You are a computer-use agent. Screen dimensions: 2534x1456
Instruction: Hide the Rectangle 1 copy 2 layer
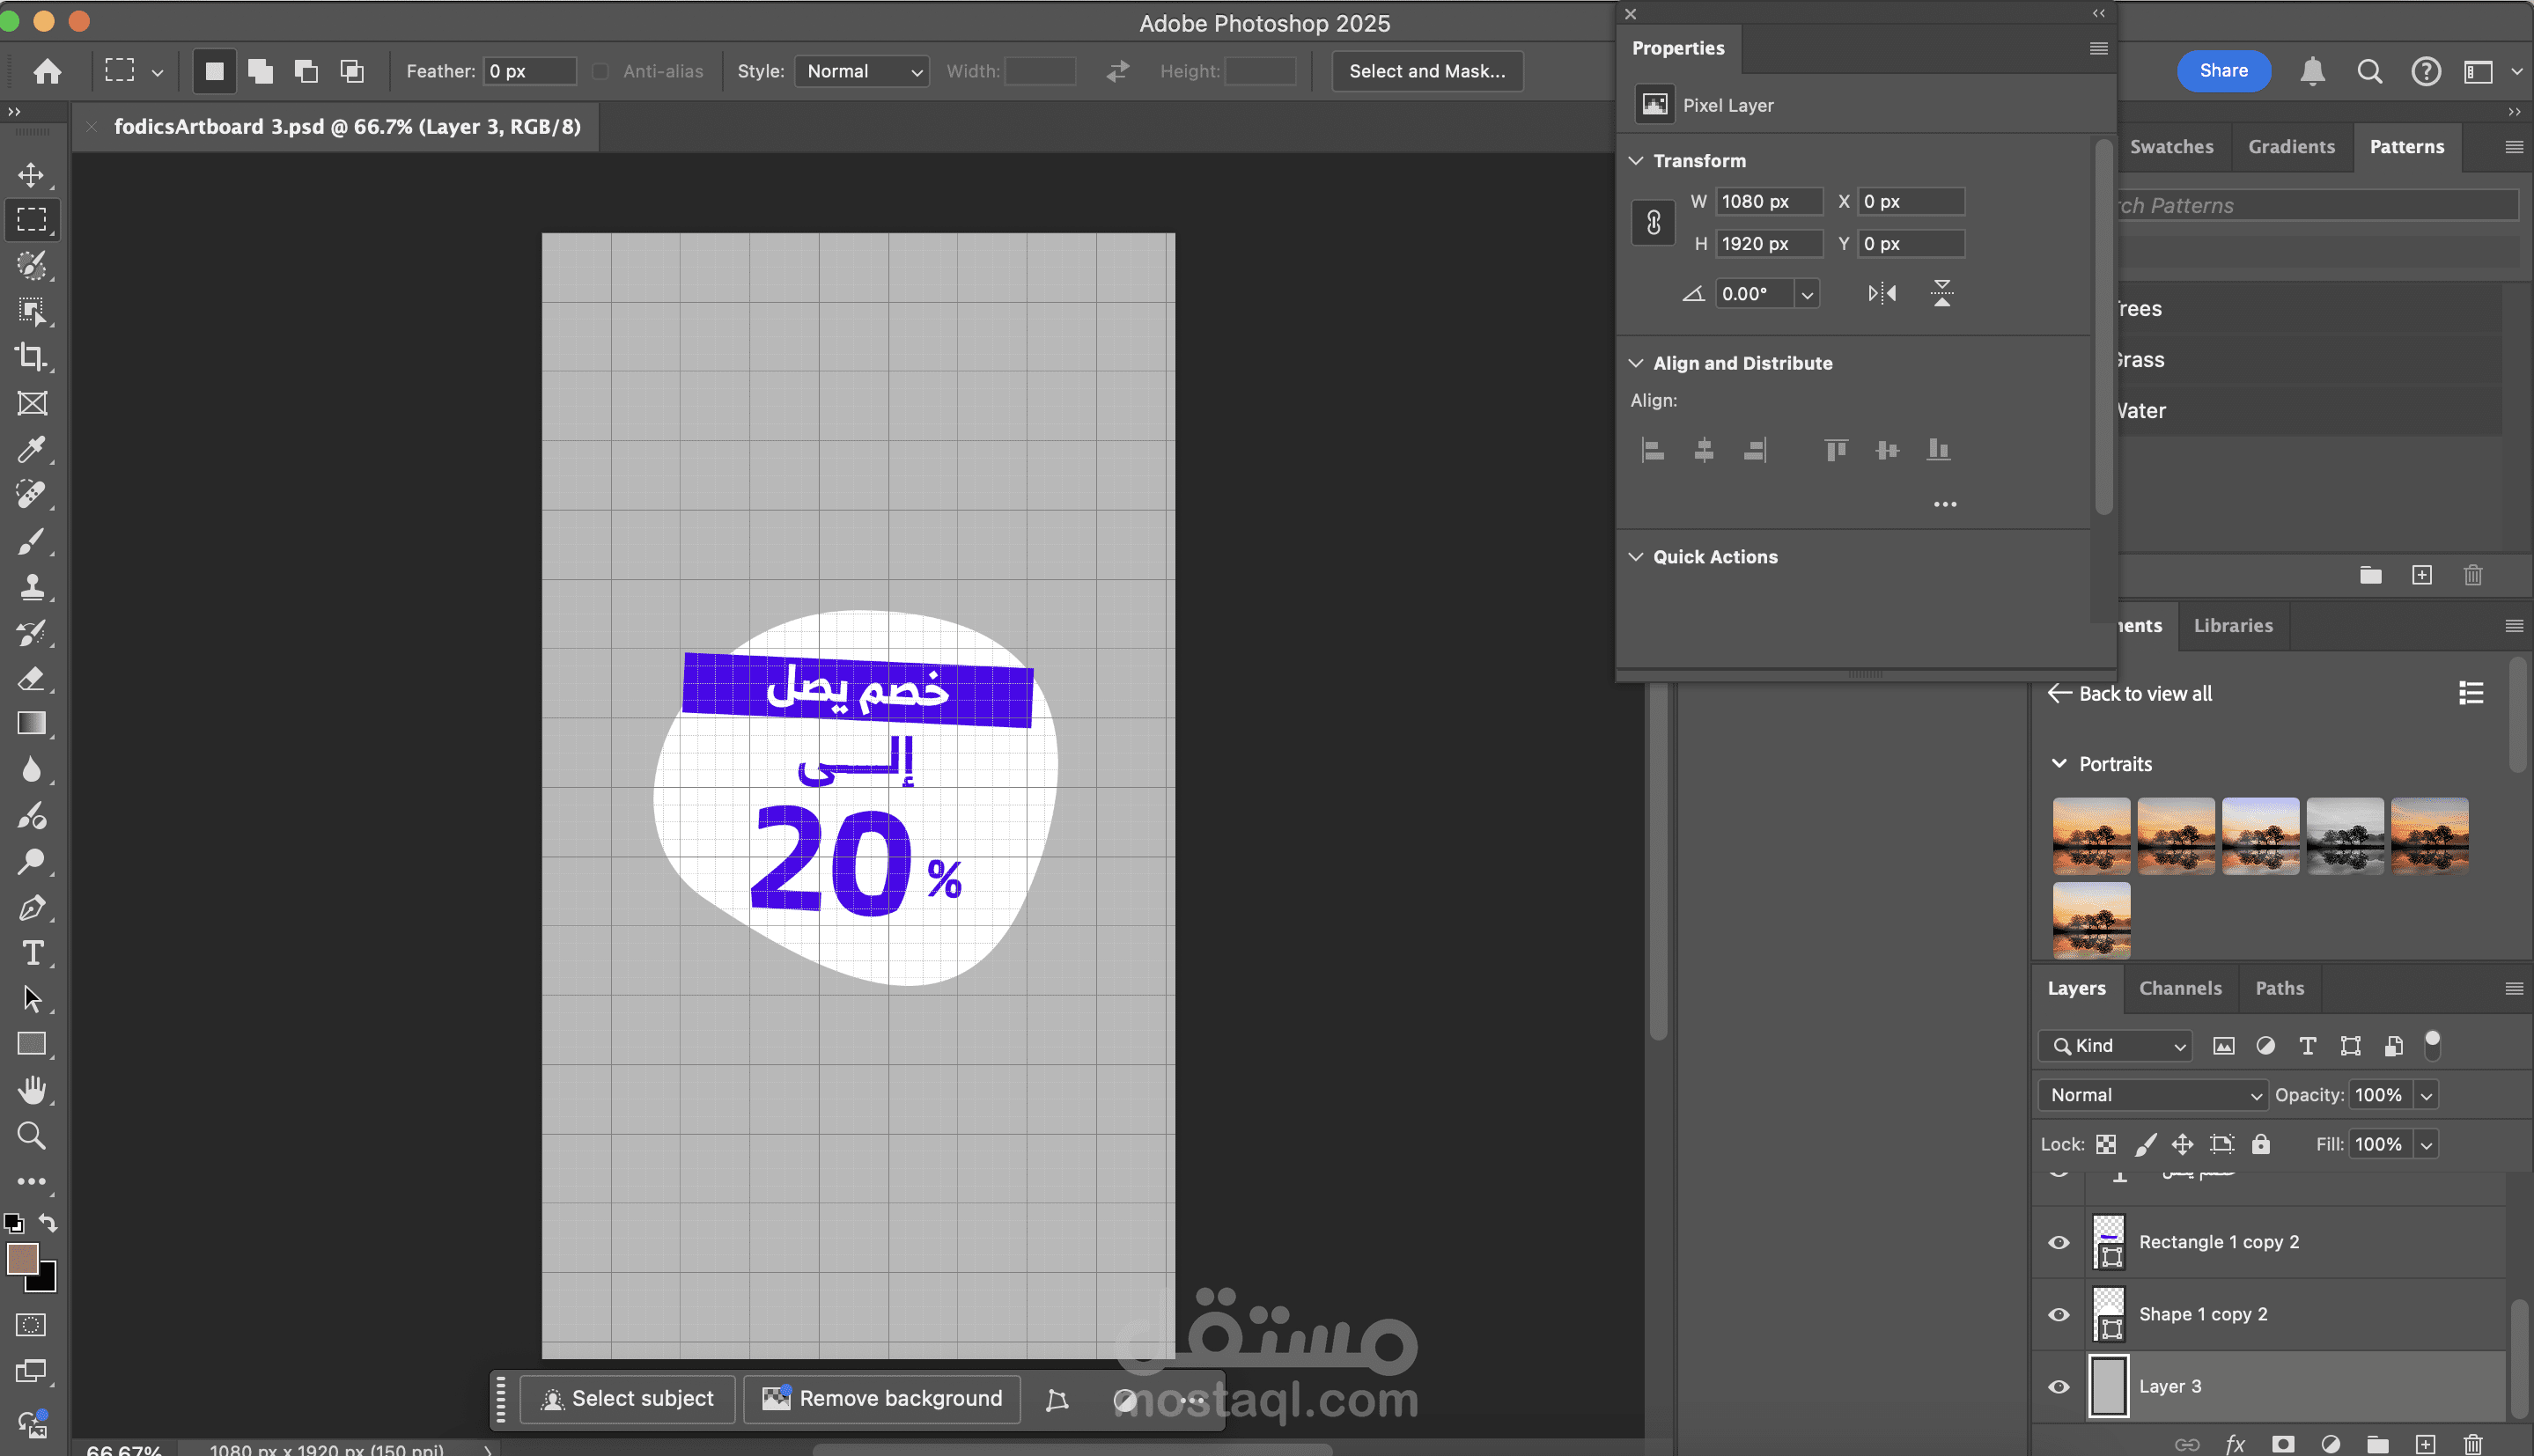coord(2058,1242)
